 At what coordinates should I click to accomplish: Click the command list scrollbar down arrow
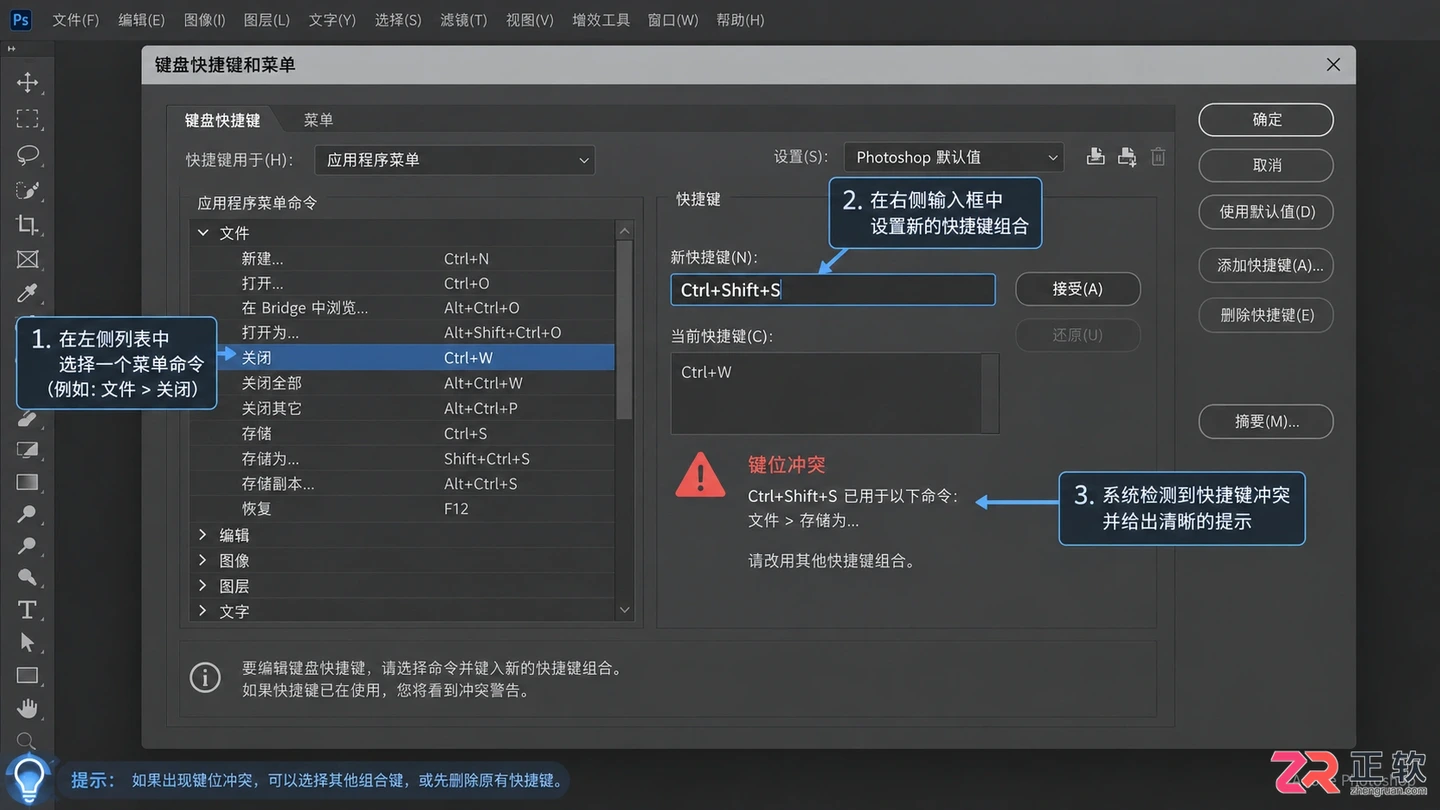coord(625,610)
